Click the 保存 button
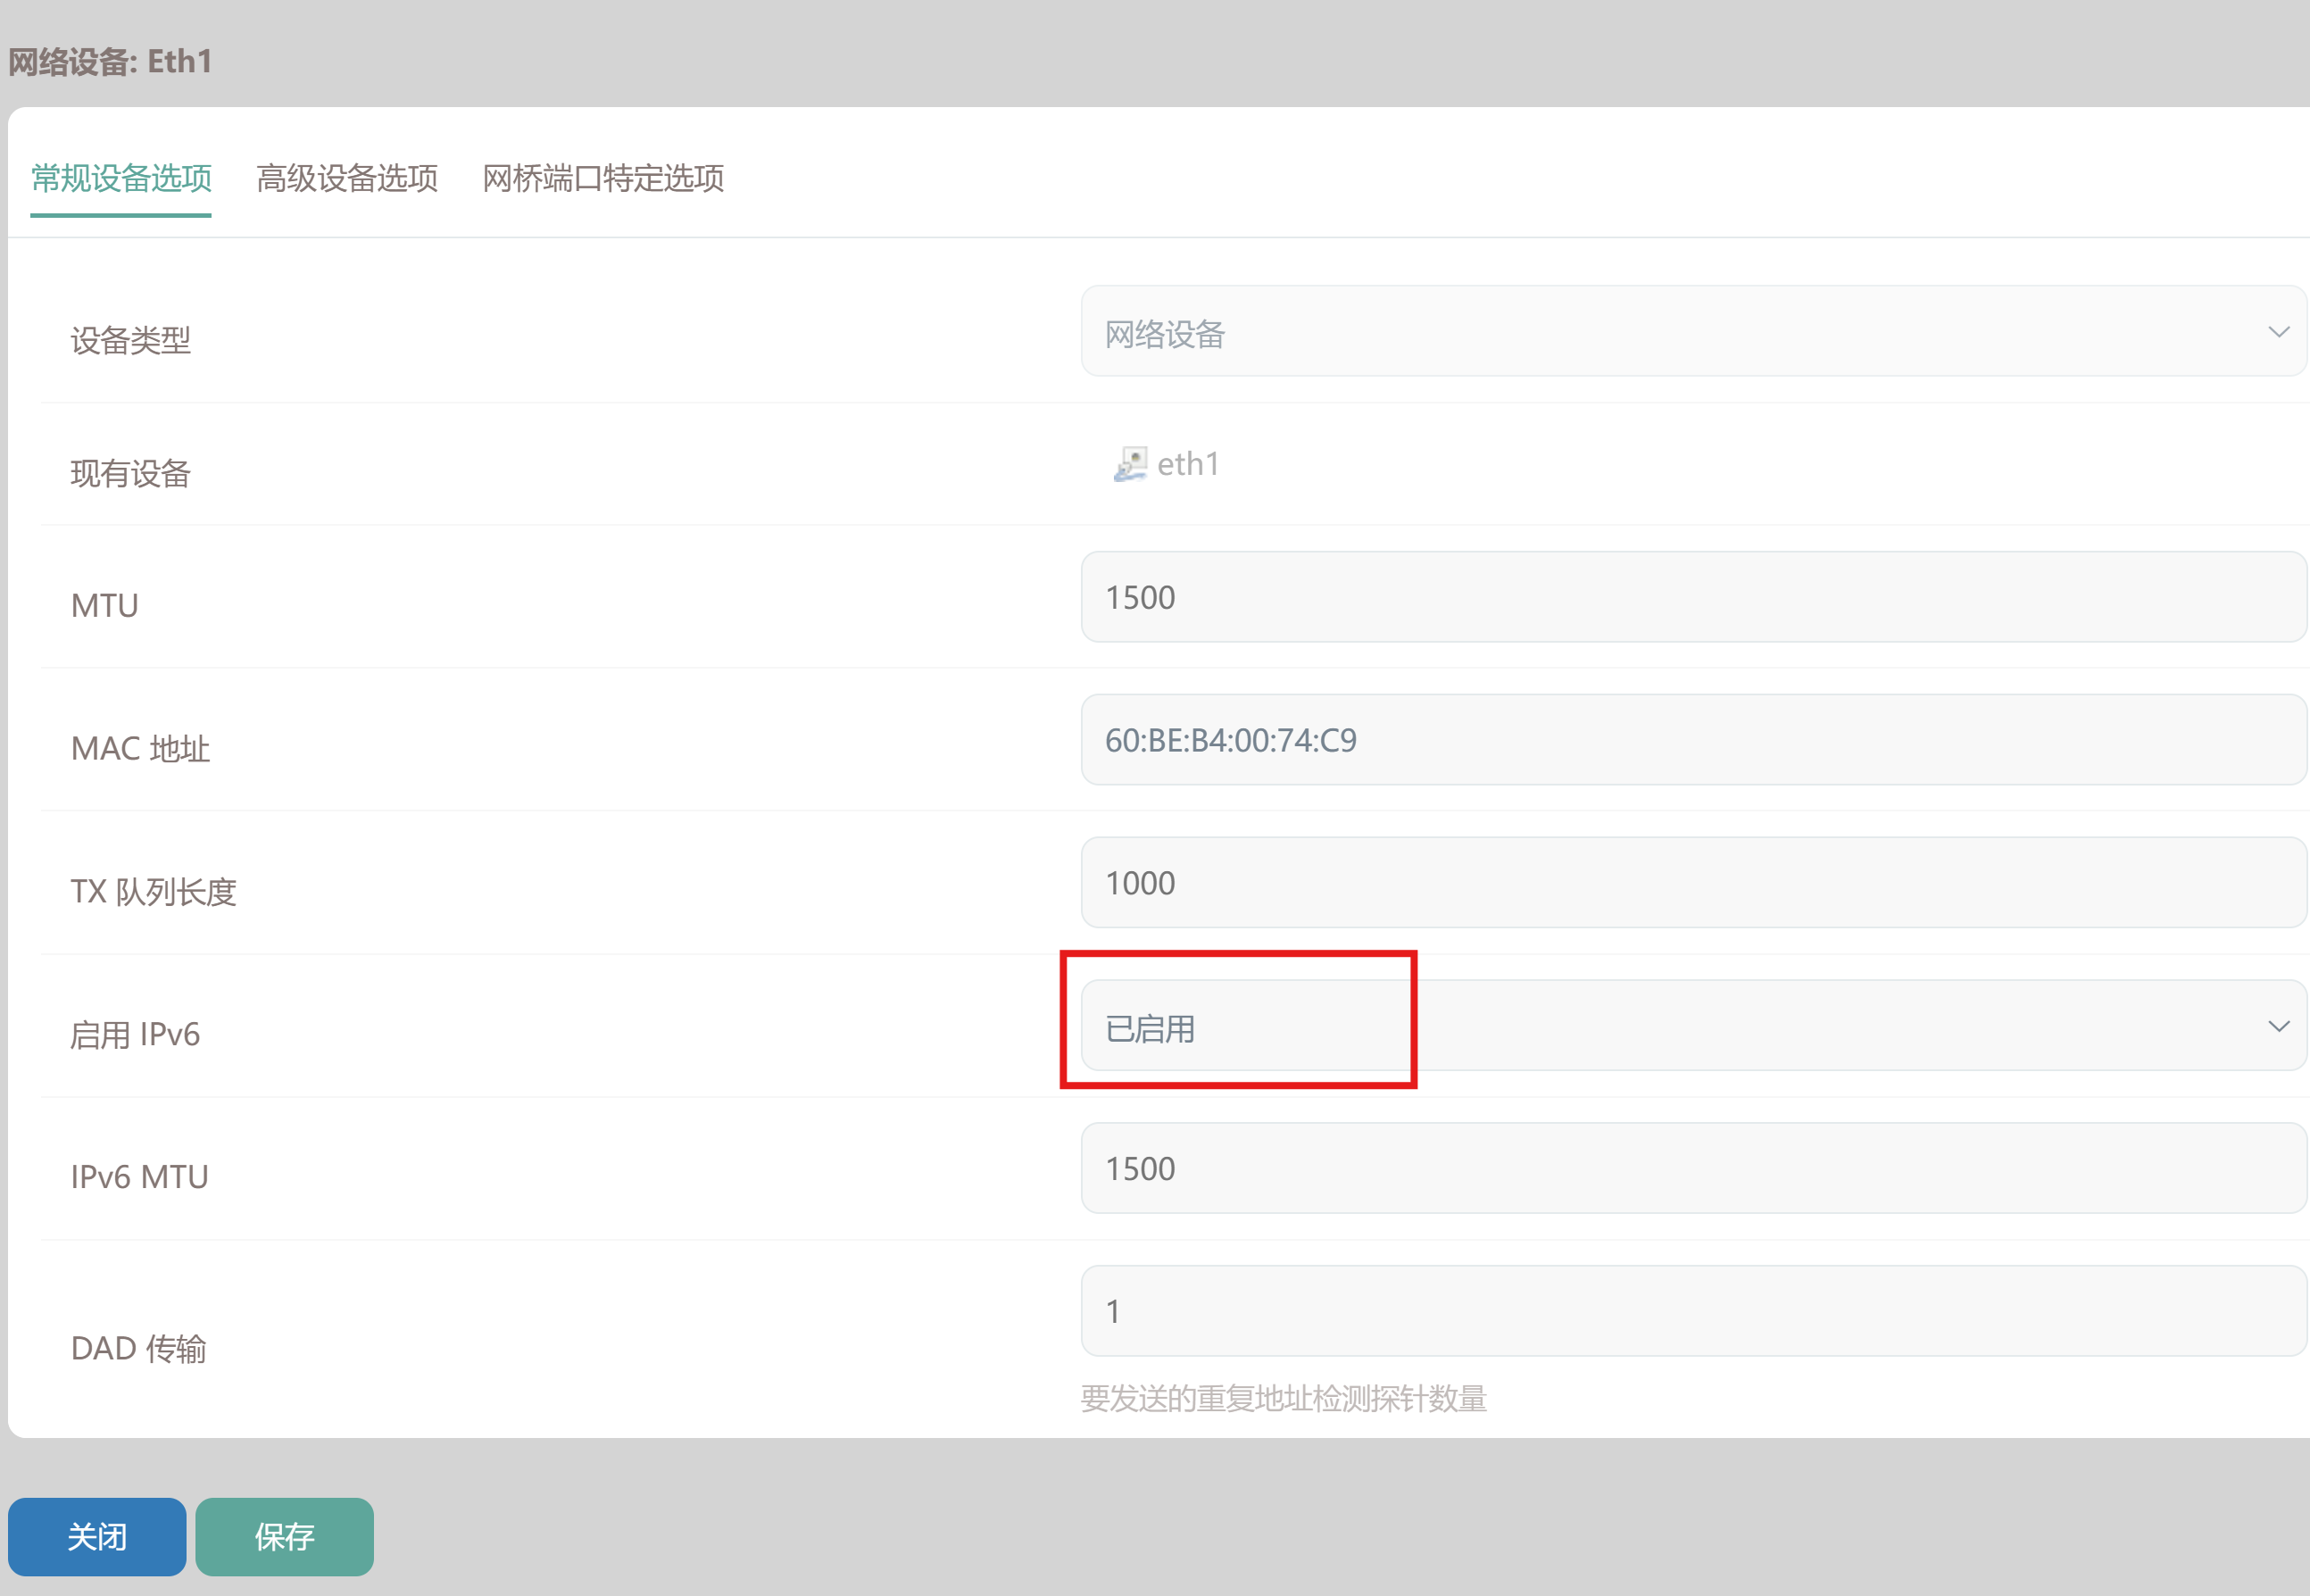This screenshot has width=2310, height=1596. pyautogui.click(x=284, y=1536)
